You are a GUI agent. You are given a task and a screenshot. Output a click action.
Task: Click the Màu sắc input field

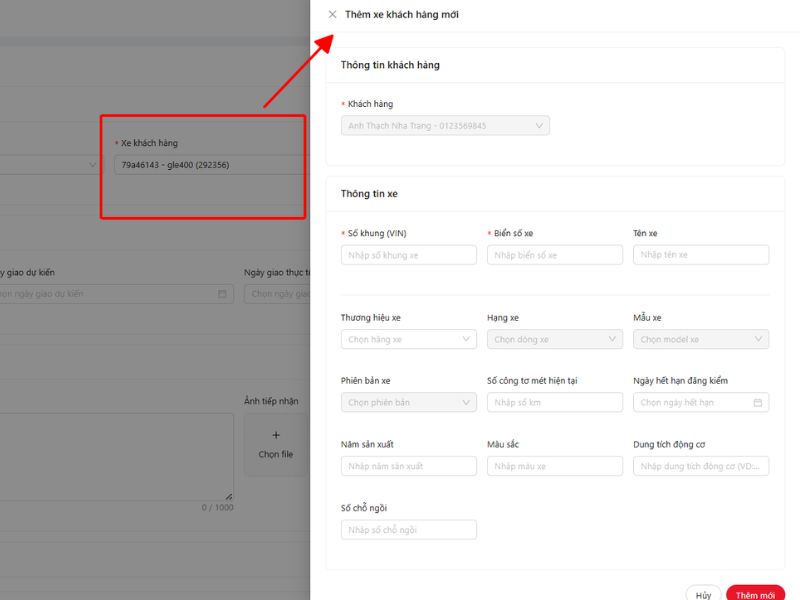coord(554,466)
